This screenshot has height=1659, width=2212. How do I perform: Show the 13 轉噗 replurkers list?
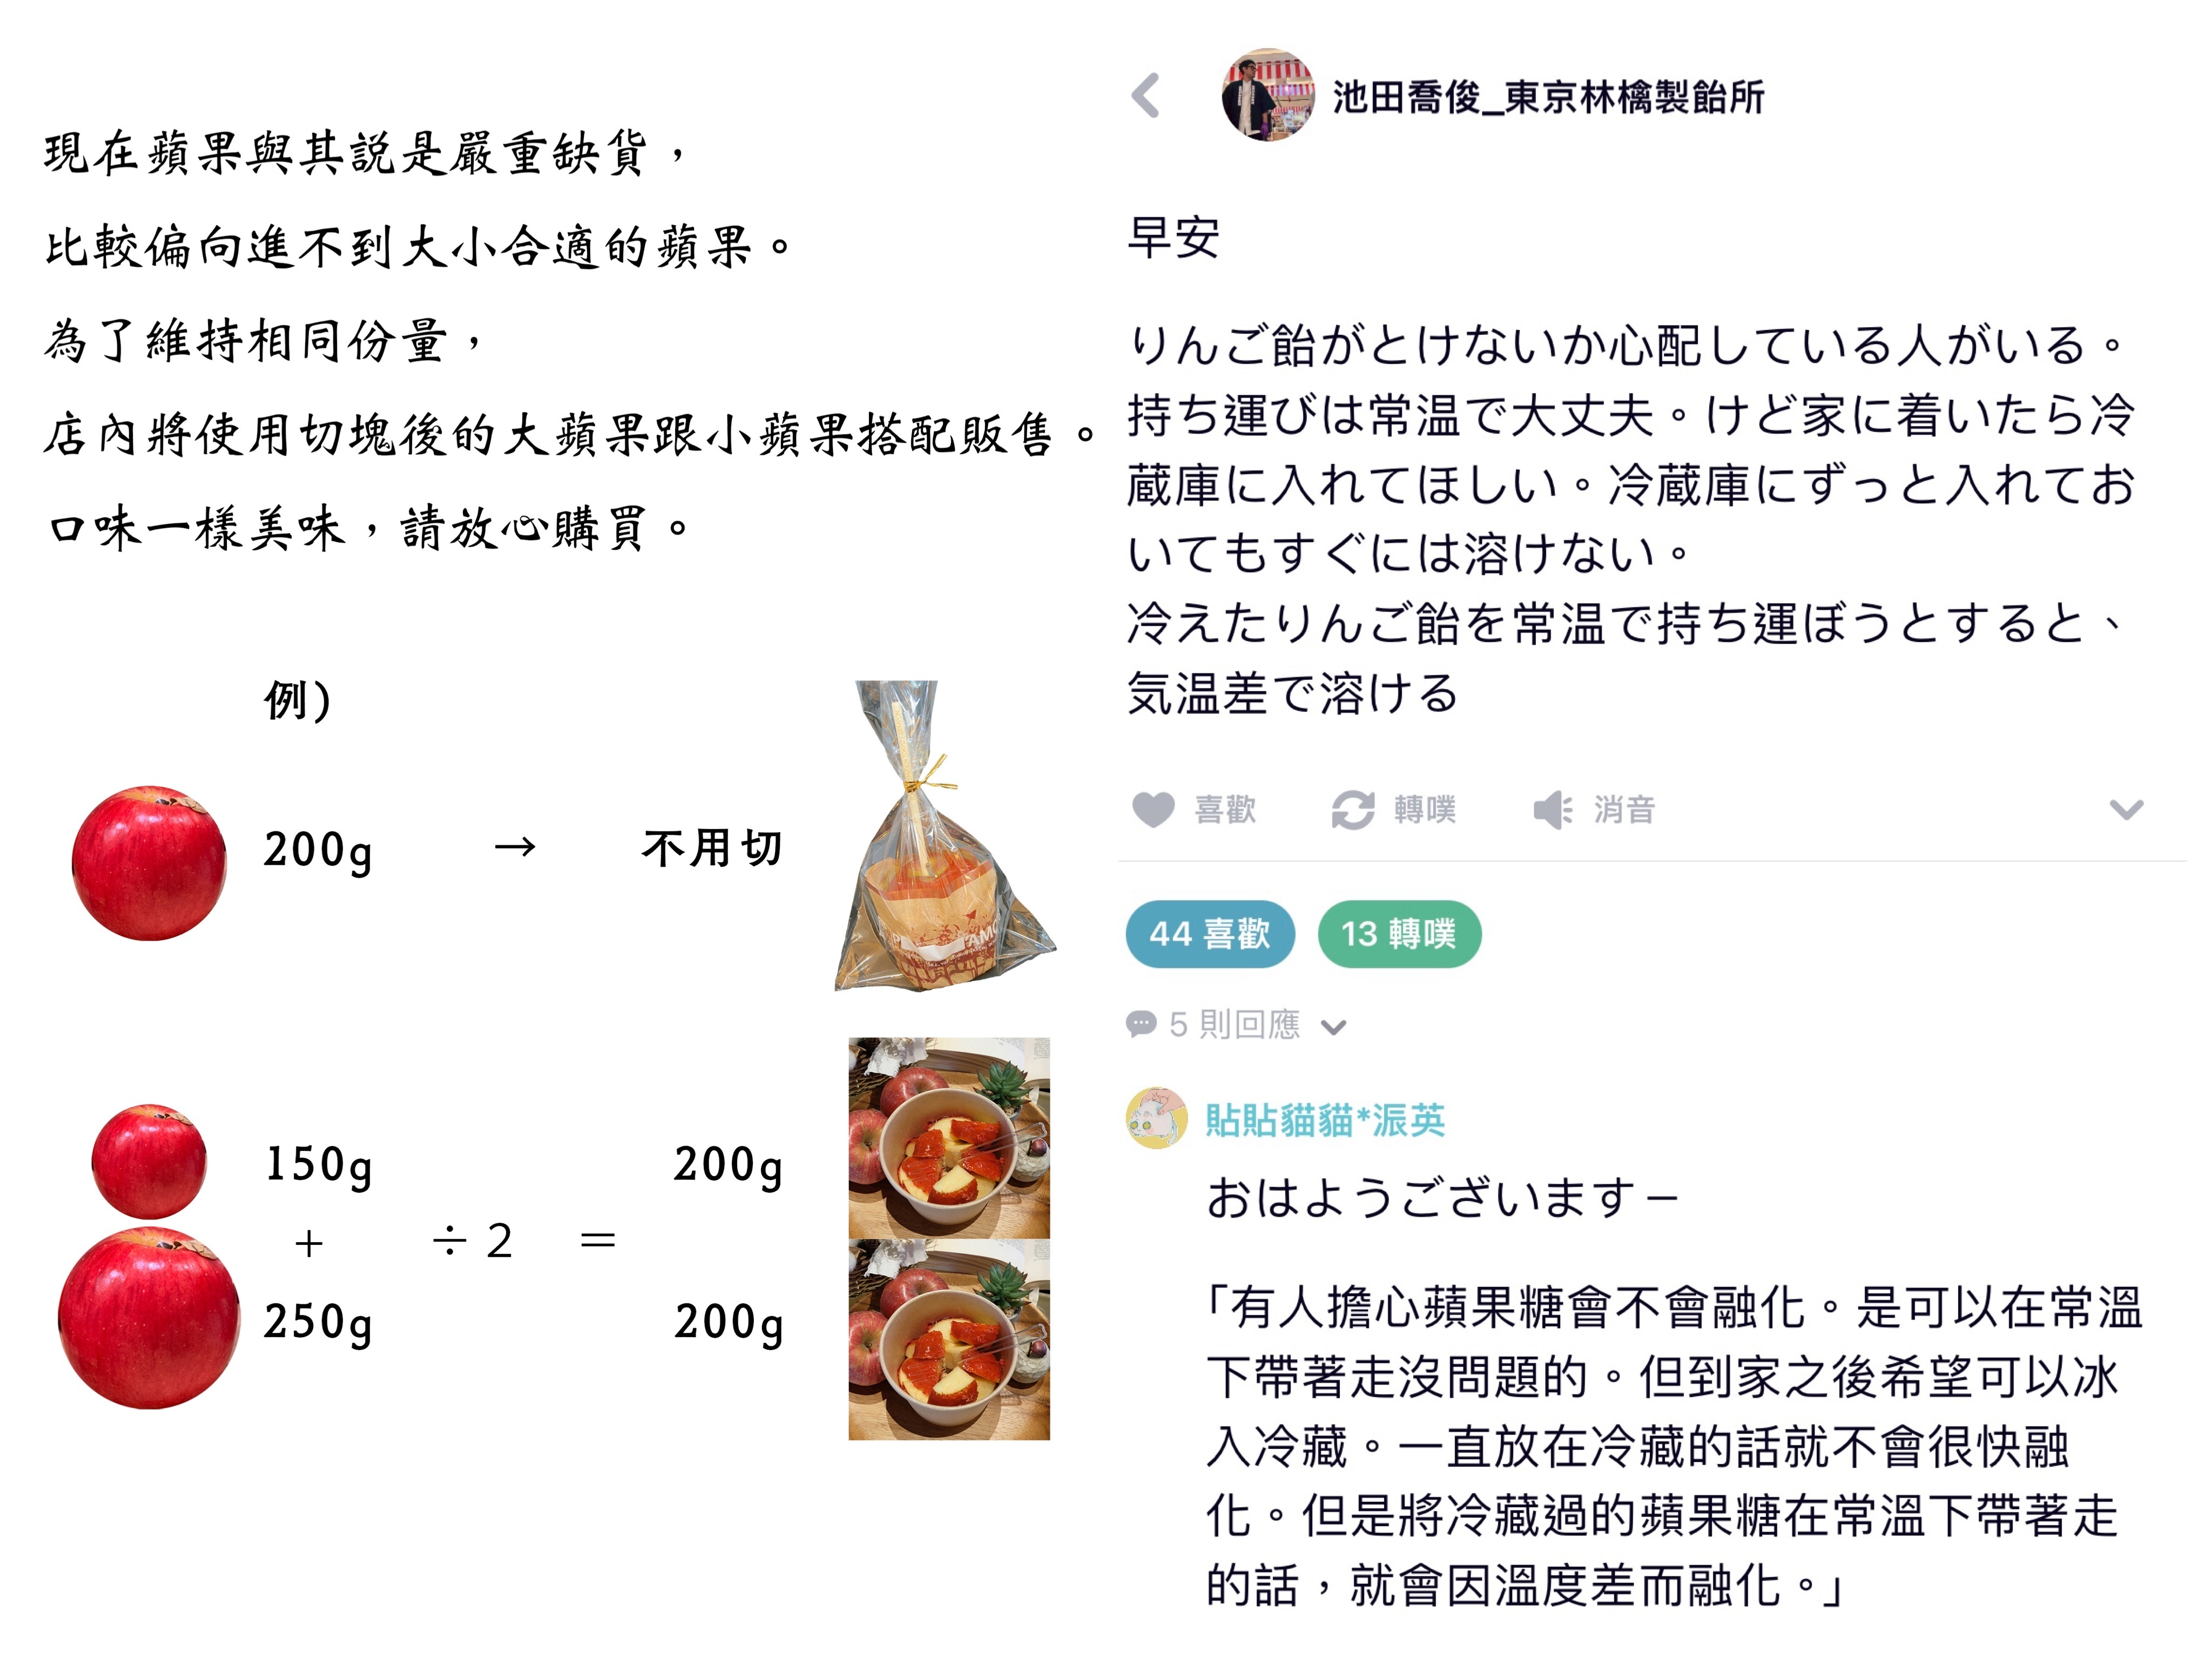[x=1399, y=934]
